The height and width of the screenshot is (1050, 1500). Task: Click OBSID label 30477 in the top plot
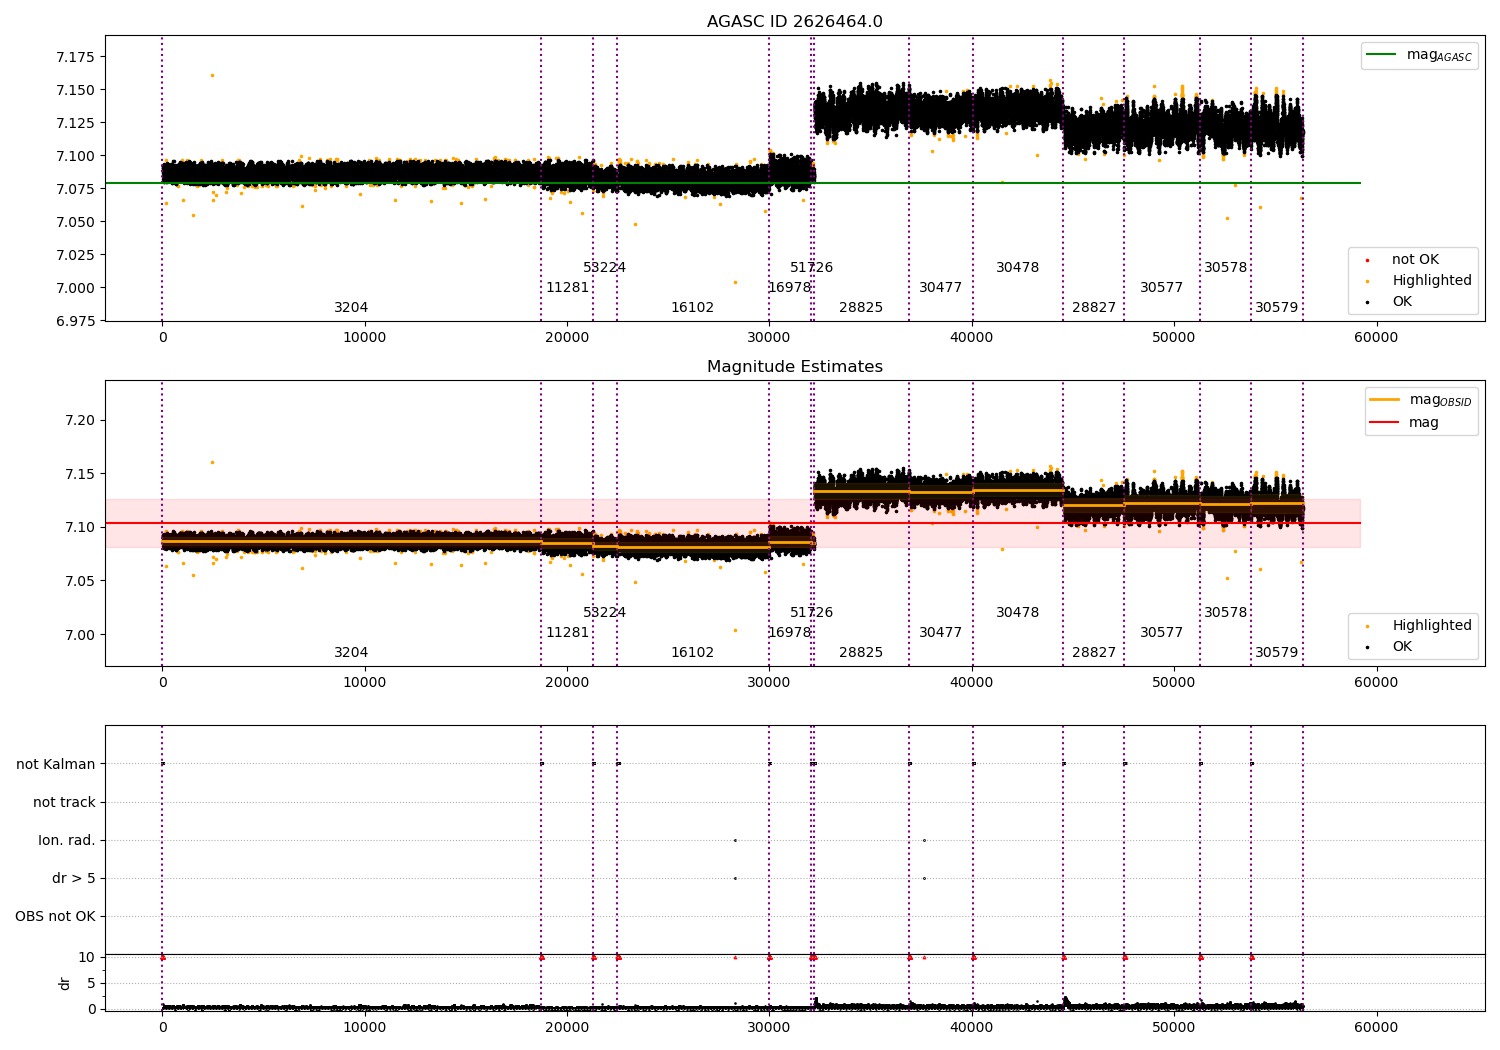click(x=940, y=288)
